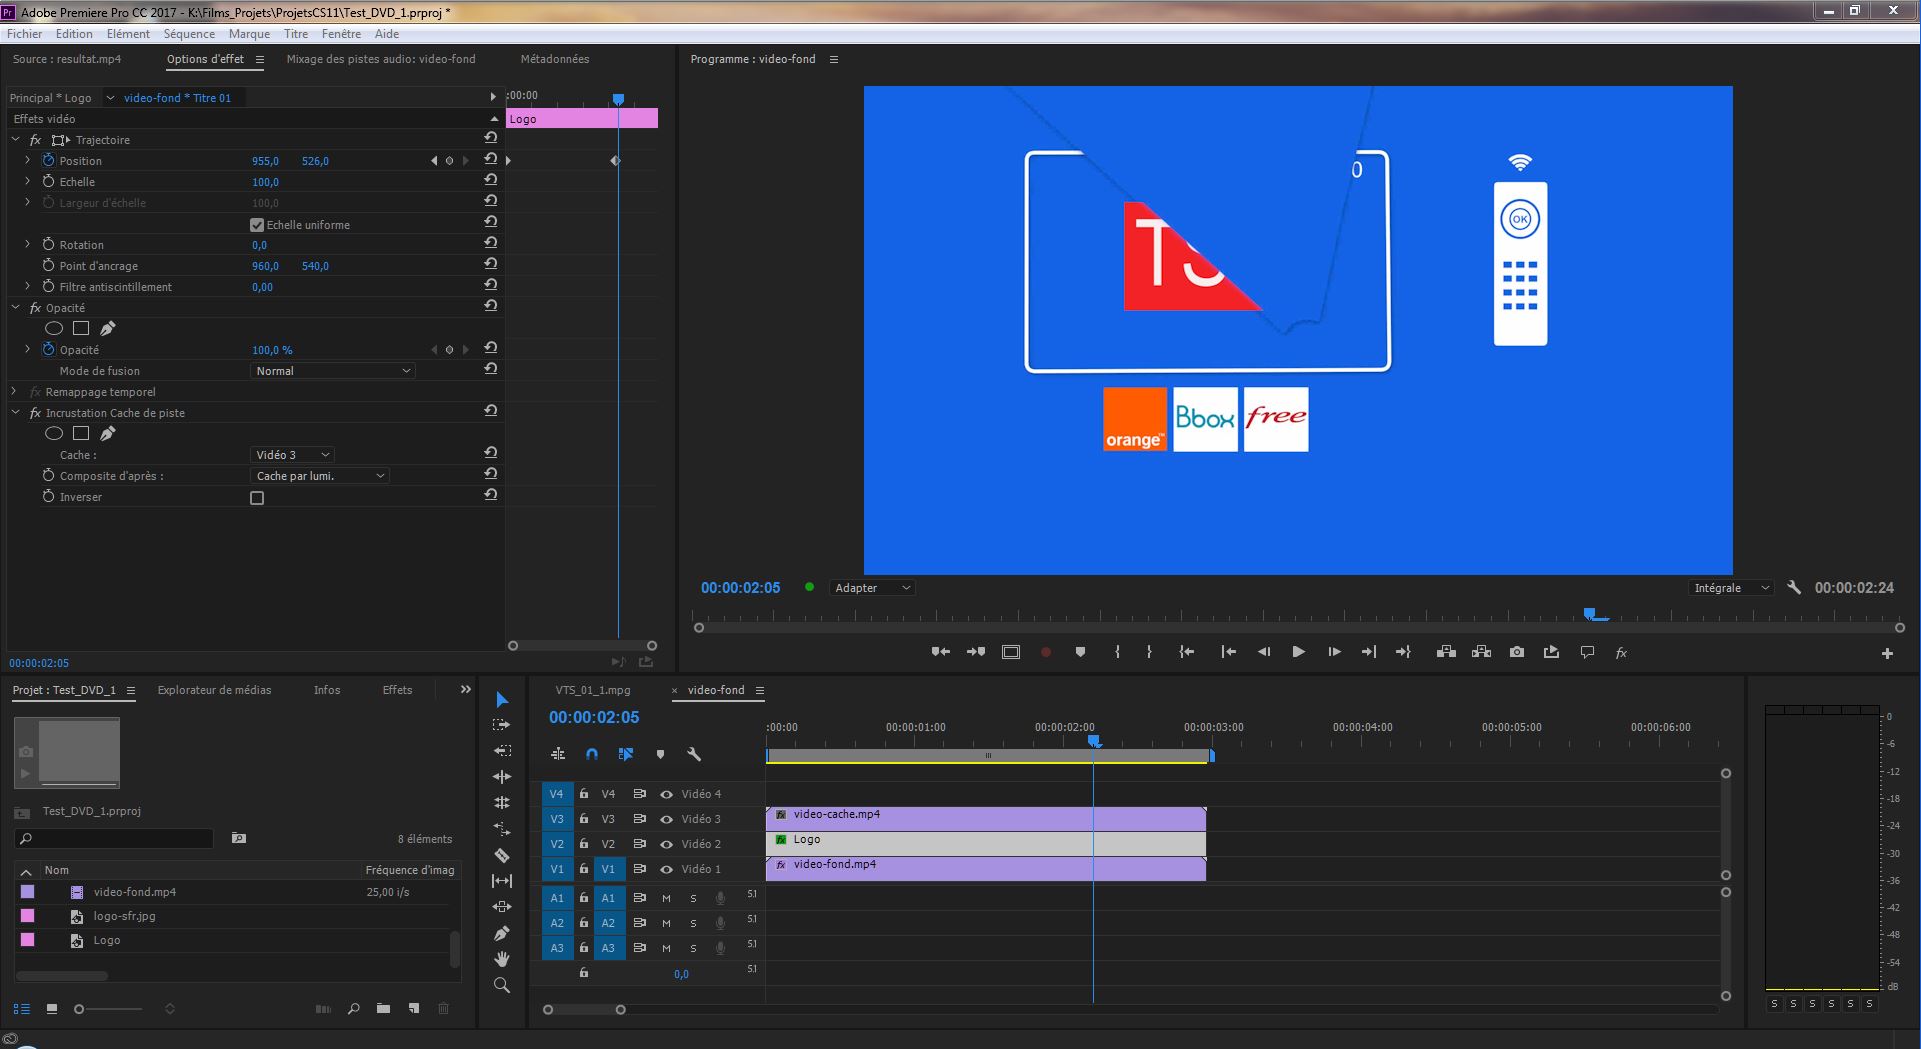Open Adapter zoom level dropdown
The width and height of the screenshot is (1921, 1049).
872,588
